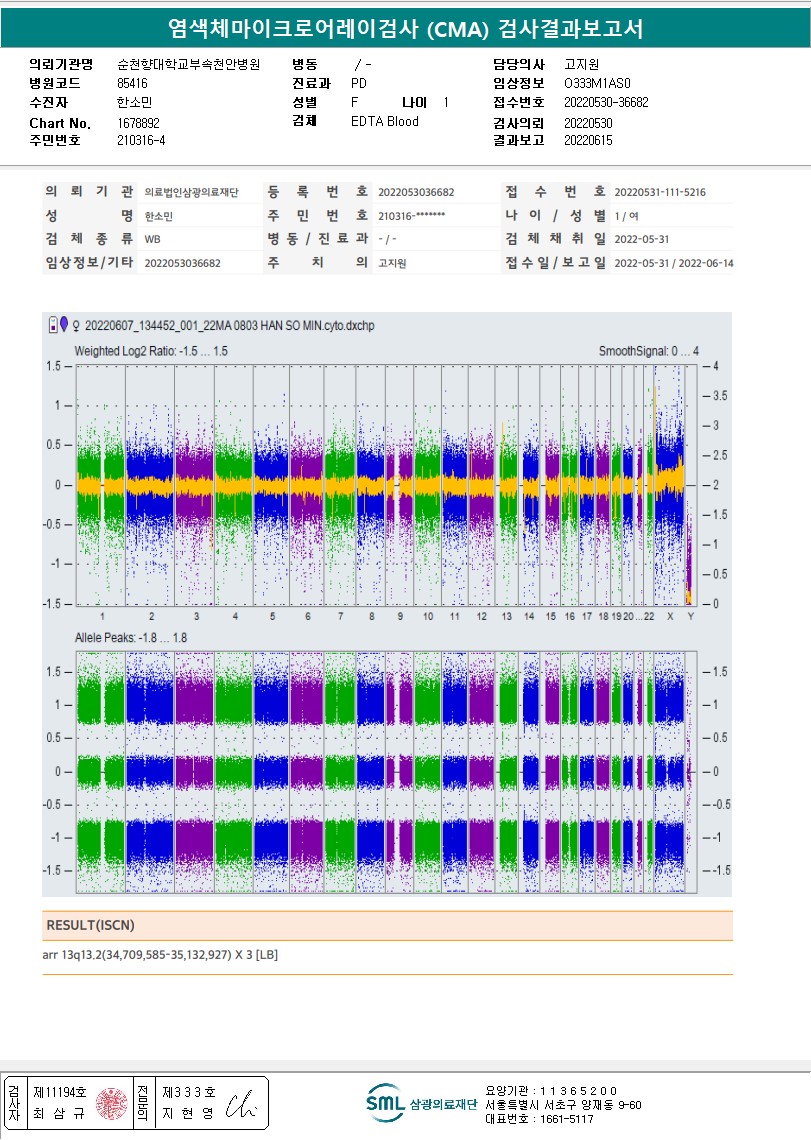This screenshot has width=811, height=1140.
Task: Click the Weighted Log2 Ratio label
Action: [151, 351]
